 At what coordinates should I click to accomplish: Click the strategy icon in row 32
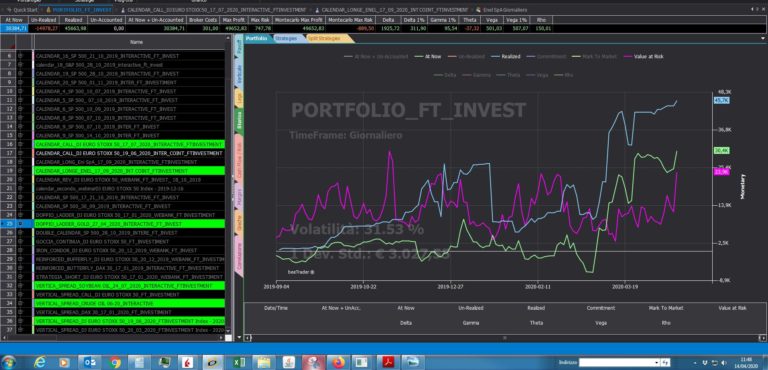[21, 285]
